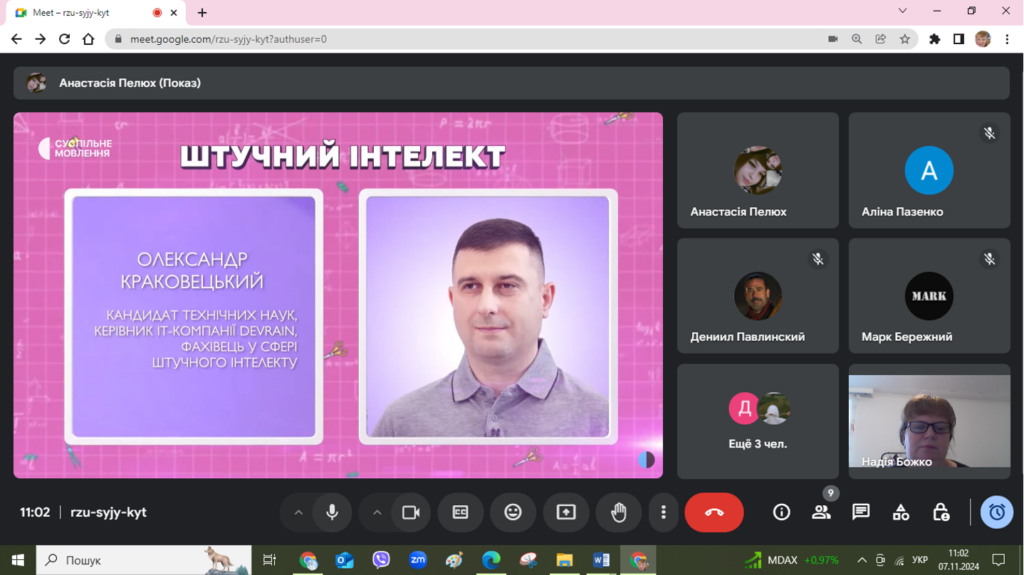1024x575 pixels.
Task: Open the chat with everyone panel
Action: pyautogui.click(x=861, y=512)
